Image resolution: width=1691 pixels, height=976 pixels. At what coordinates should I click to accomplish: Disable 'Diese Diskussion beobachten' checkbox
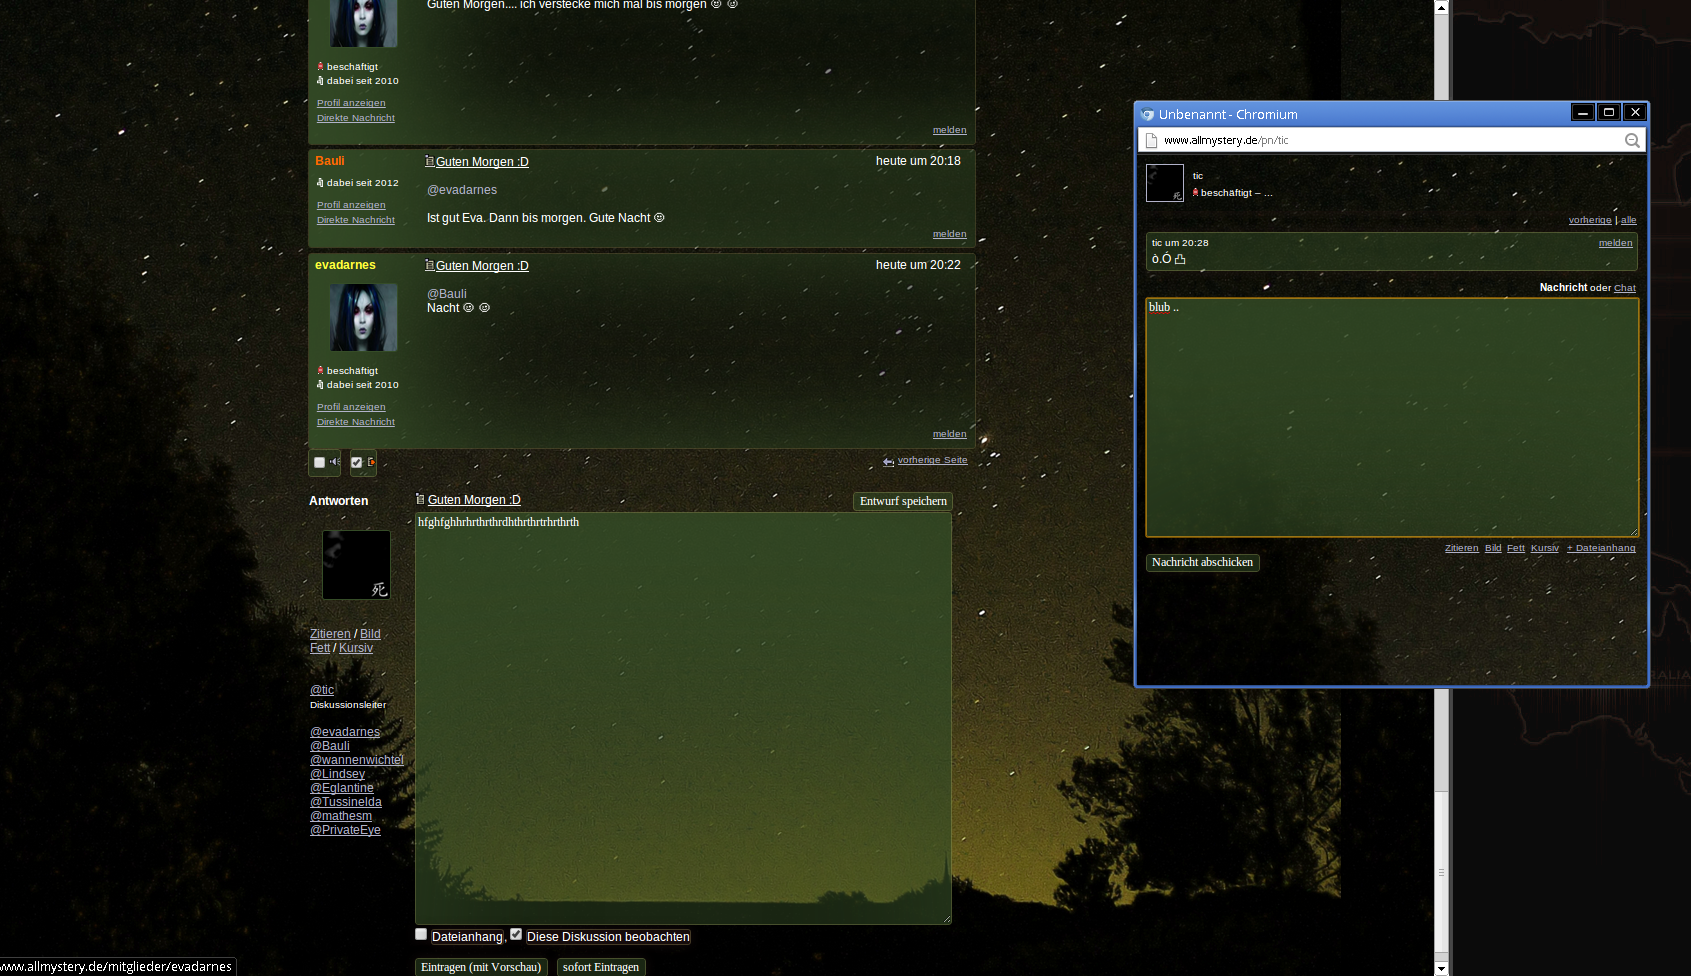click(516, 934)
